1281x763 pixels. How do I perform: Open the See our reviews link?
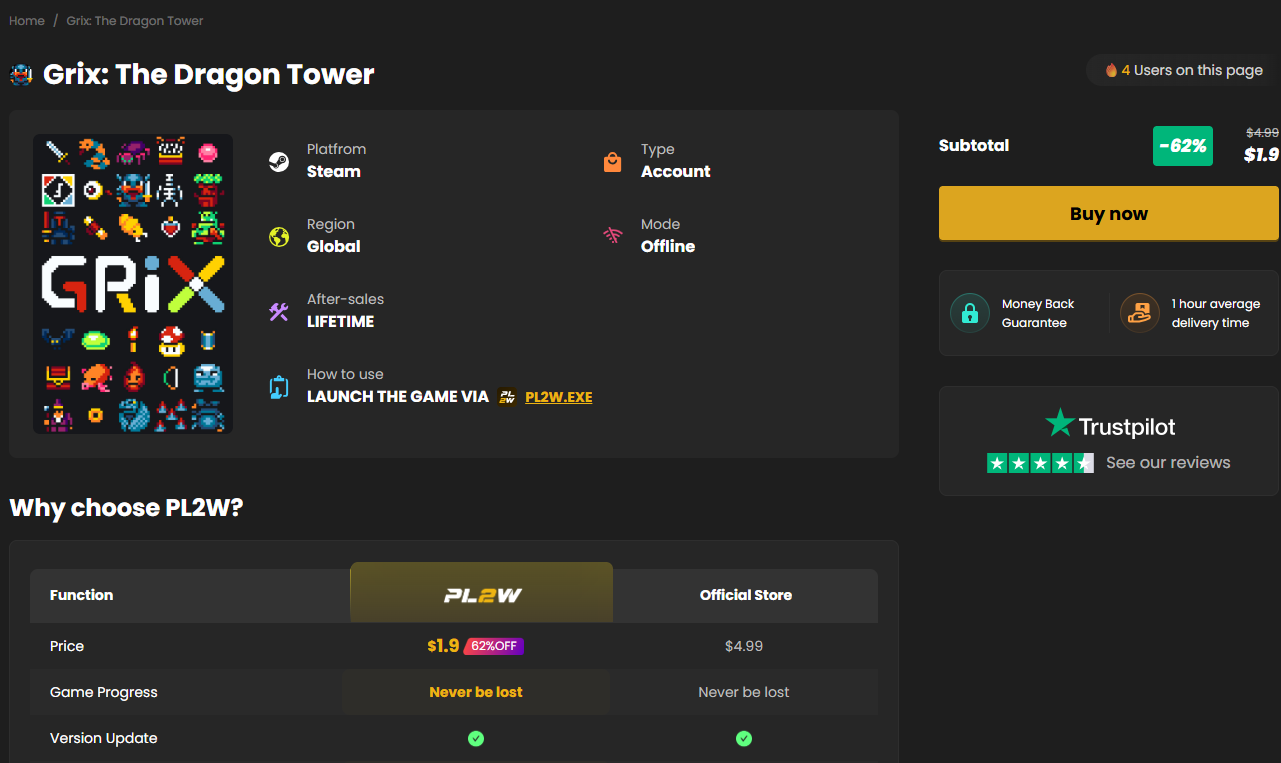[x=1168, y=463]
